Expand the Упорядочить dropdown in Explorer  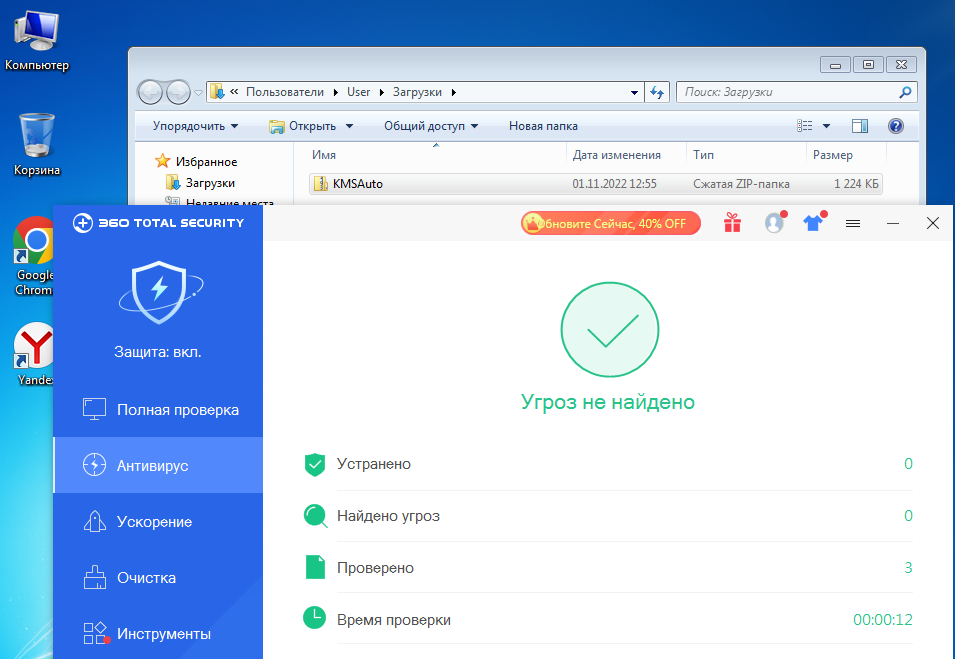(195, 126)
